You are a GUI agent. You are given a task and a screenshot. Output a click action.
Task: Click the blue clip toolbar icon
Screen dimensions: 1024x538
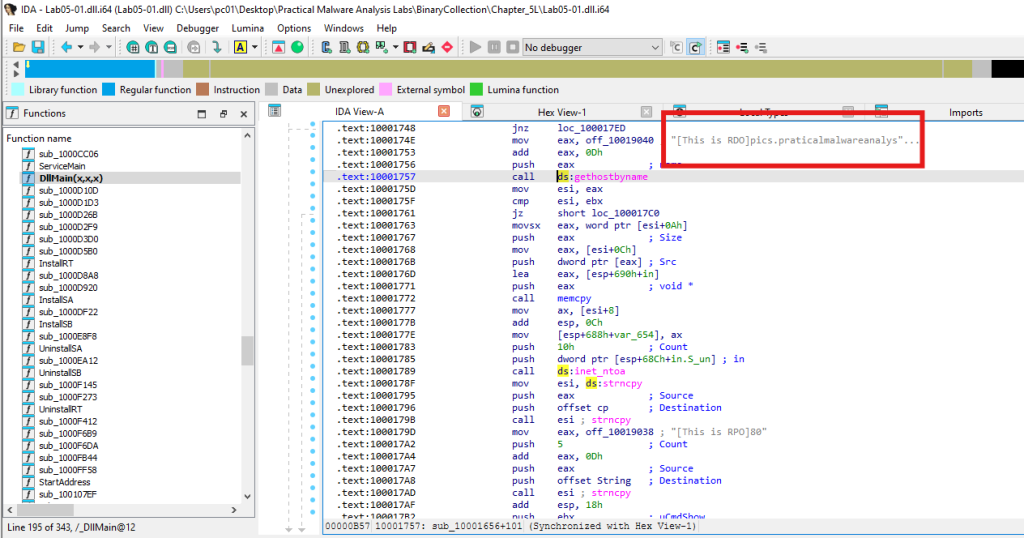326,48
